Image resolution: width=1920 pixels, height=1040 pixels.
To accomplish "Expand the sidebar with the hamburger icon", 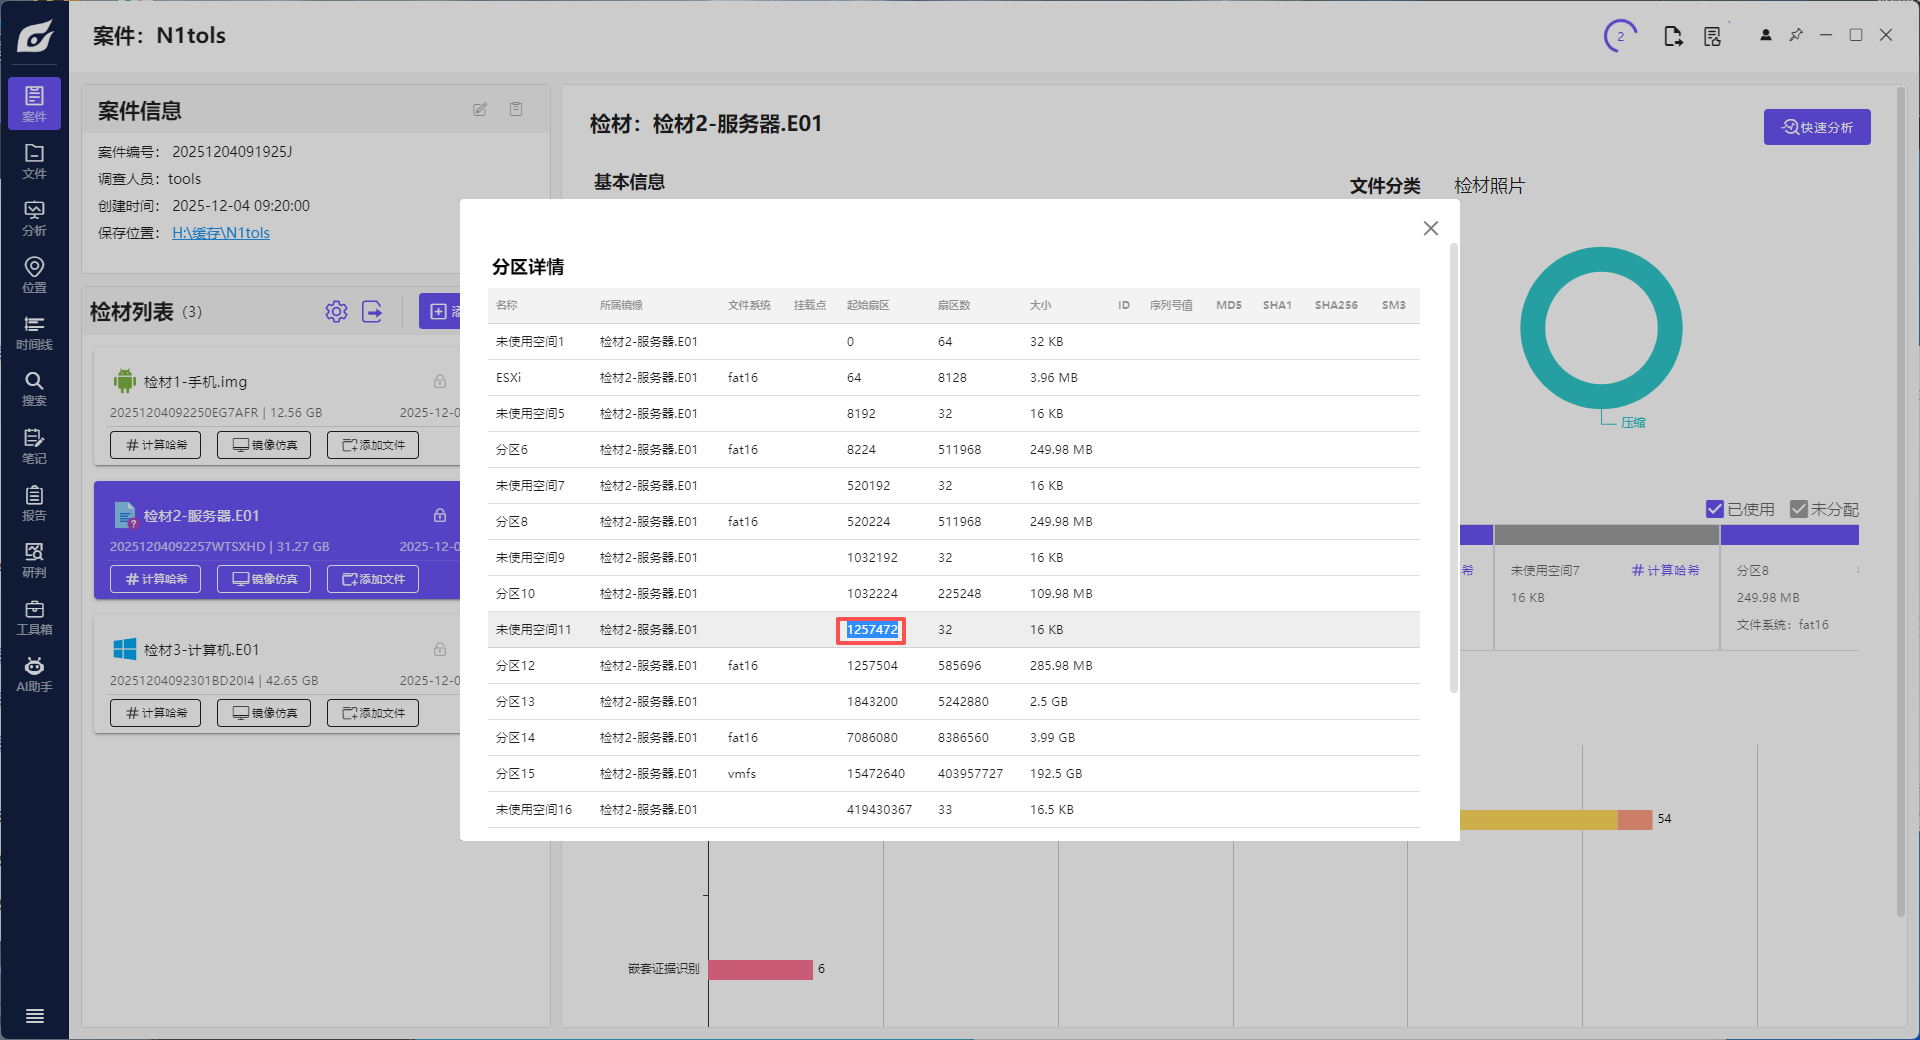I will pos(34,1016).
